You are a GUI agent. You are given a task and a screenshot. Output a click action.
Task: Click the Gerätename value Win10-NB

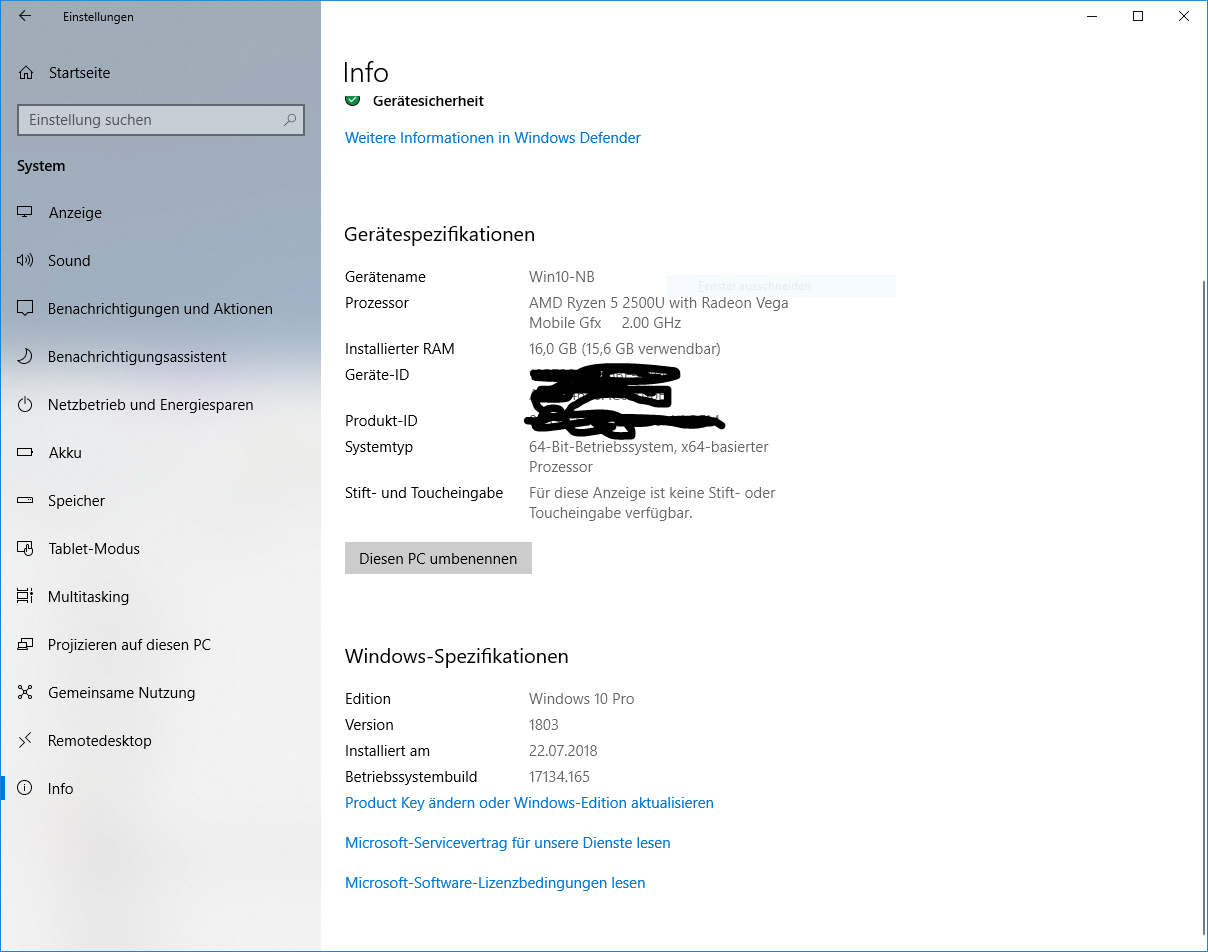click(x=561, y=277)
